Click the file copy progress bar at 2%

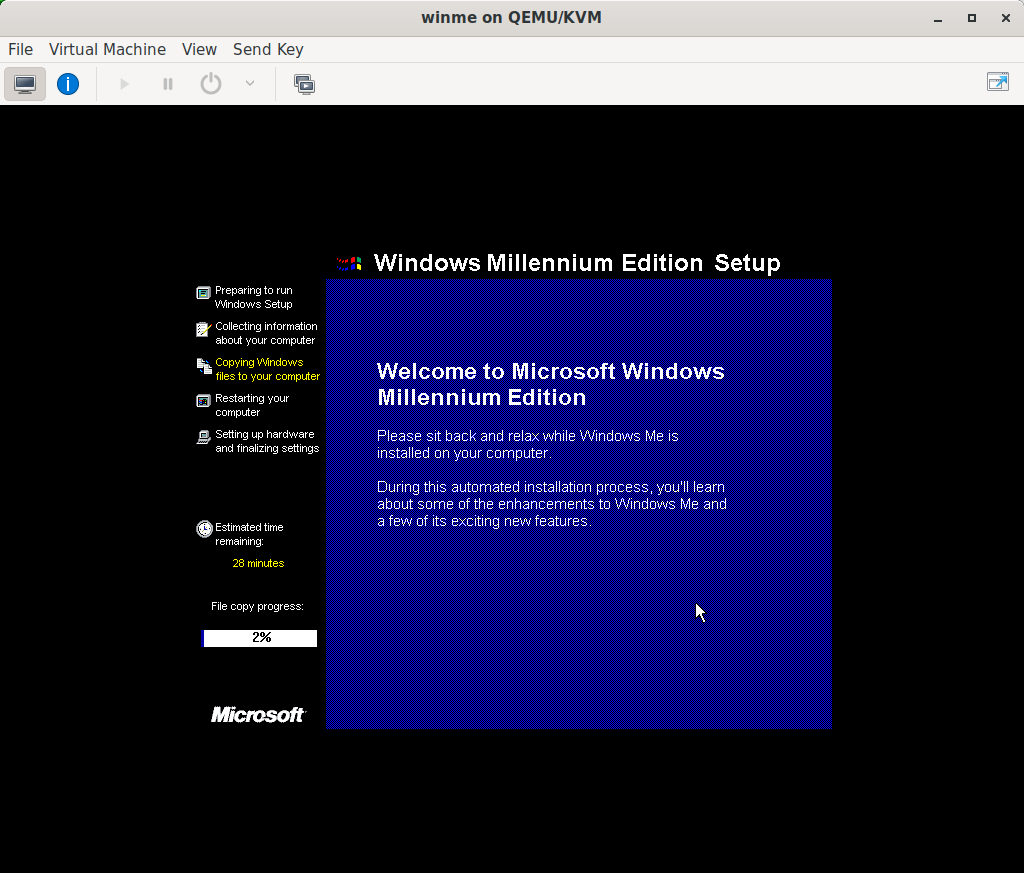click(260, 638)
